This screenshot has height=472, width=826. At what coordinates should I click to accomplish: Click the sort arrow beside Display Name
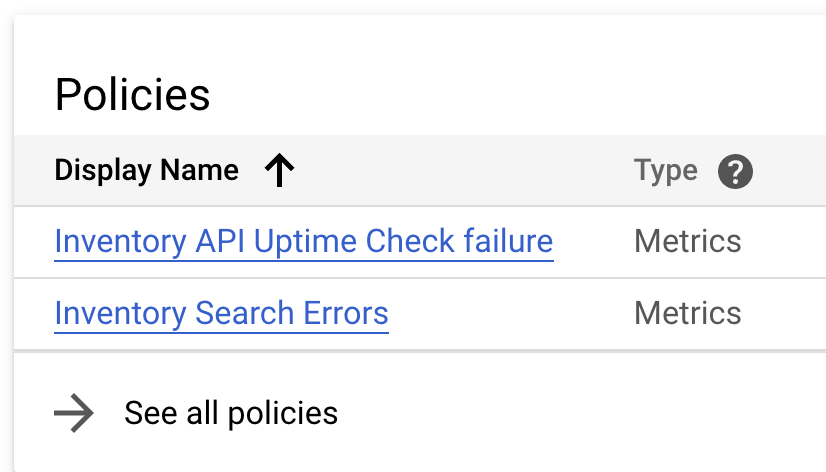279,171
